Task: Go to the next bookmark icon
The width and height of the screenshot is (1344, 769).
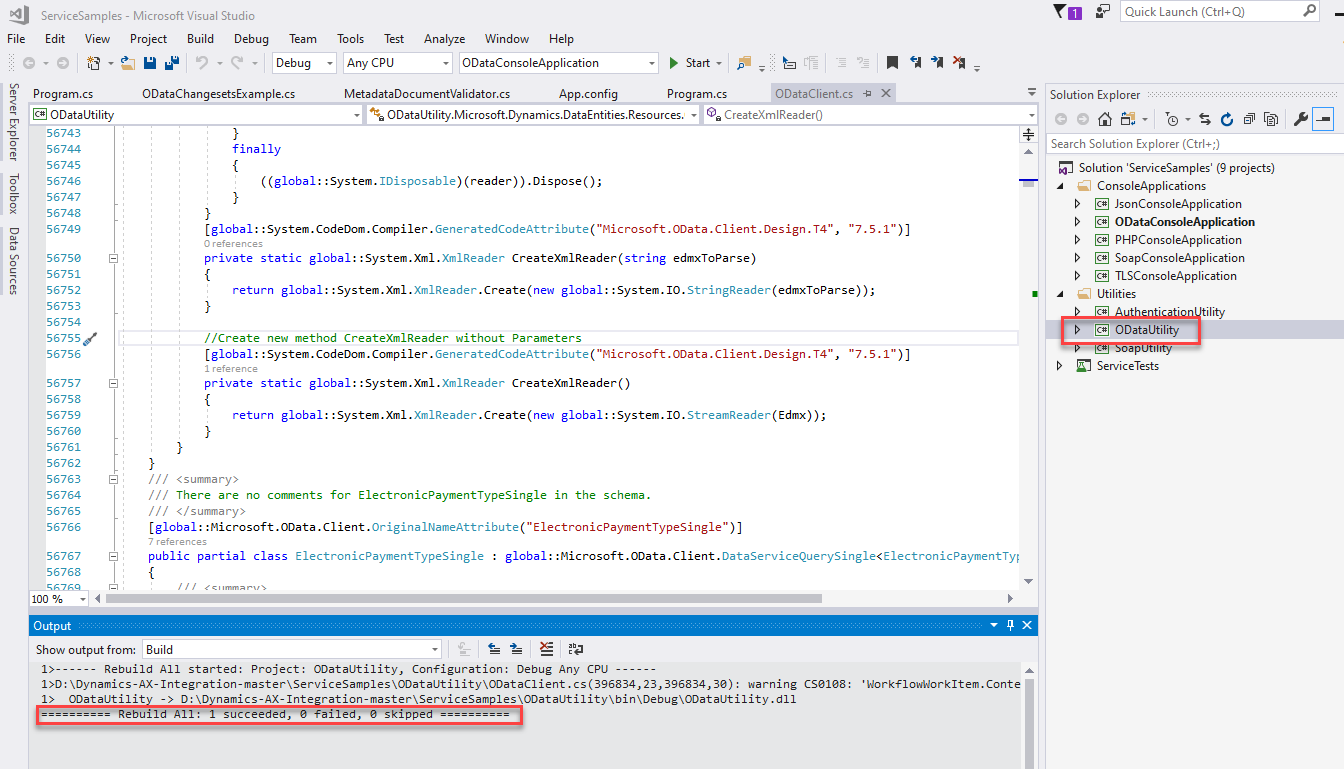Action: 937,63
